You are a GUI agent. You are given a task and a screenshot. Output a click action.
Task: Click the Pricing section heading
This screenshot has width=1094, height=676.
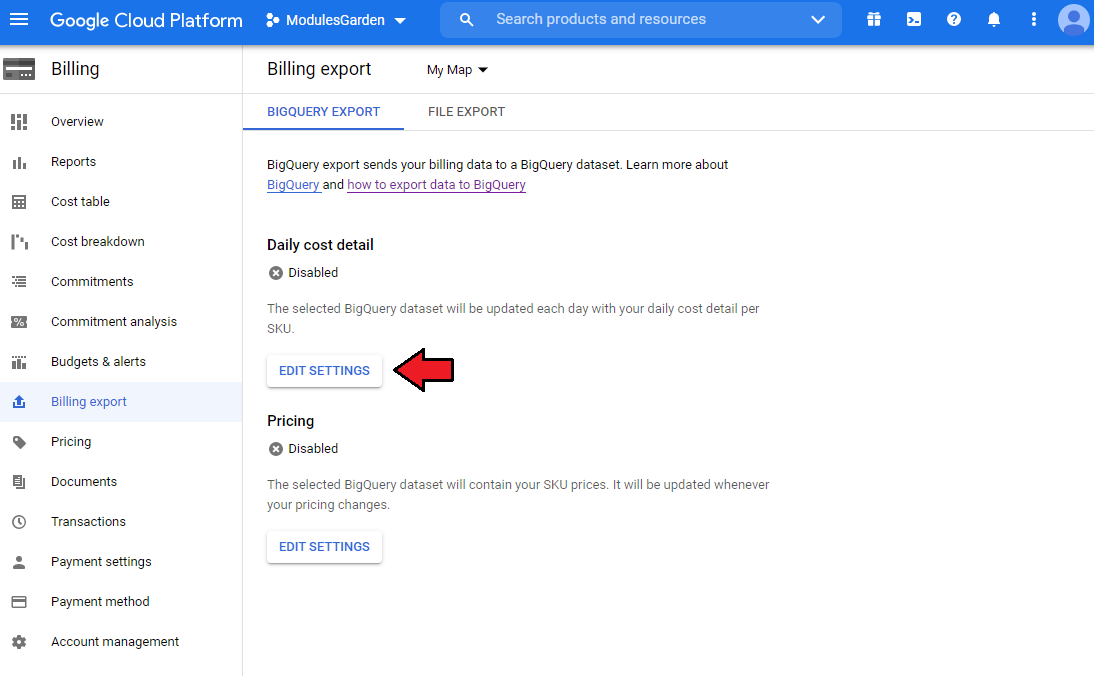(290, 421)
